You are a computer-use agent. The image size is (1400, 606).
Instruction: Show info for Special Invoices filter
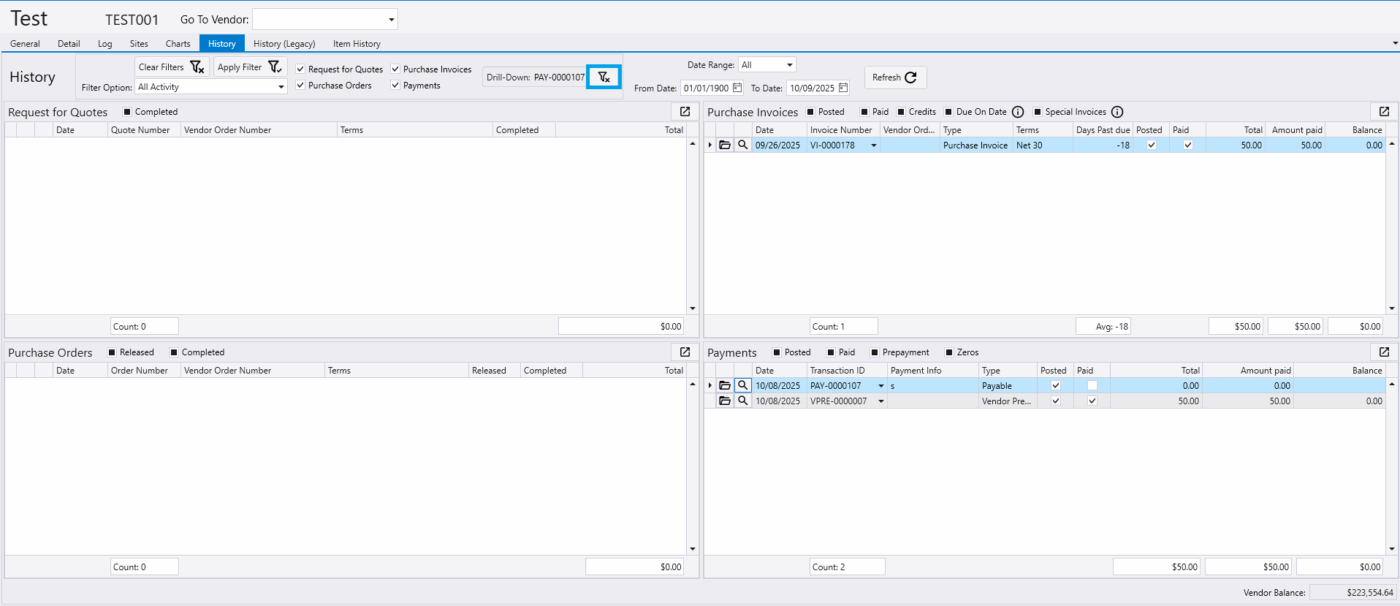(1117, 112)
